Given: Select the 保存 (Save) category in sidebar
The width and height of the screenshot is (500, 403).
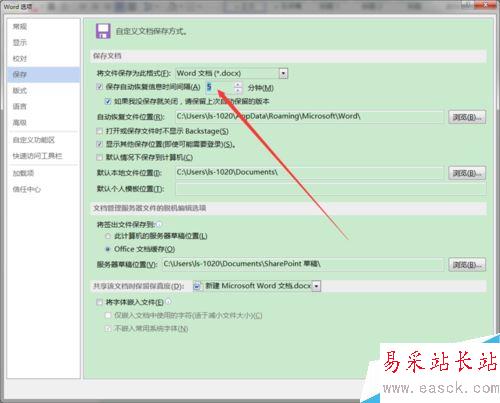Looking at the screenshot, I should tap(43, 74).
